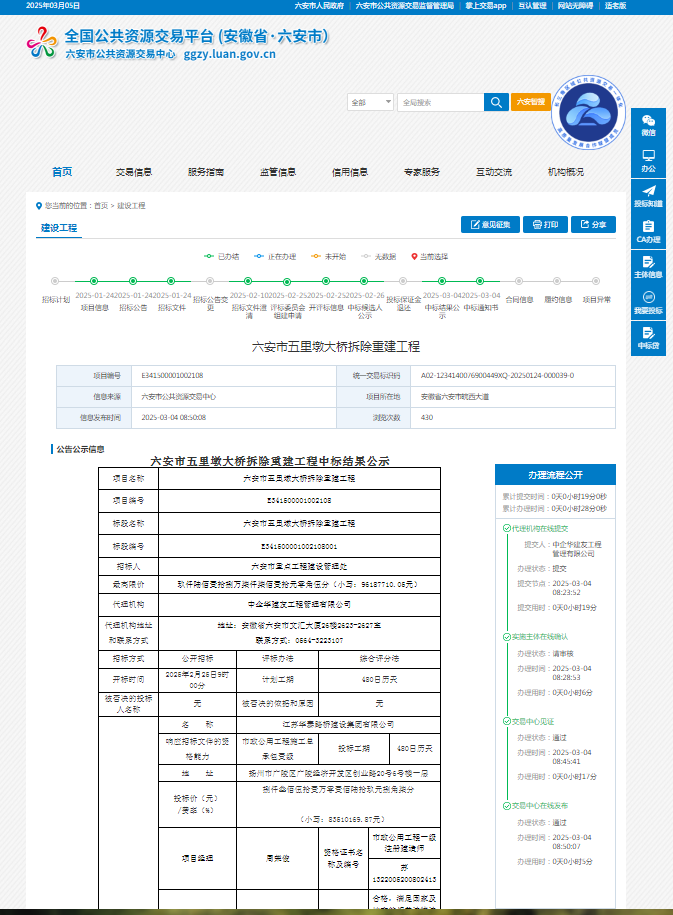673x915 pixels.
Task: Select 中标候选人公示 timeline node
Action: pyautogui.click(x=364, y=281)
